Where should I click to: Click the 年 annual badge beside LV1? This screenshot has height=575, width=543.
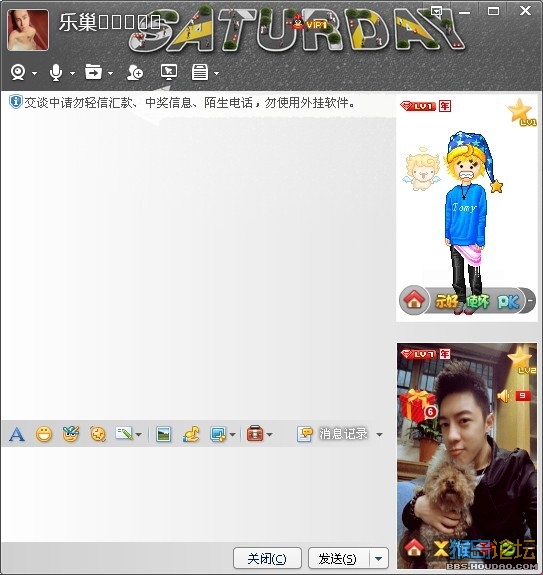(445, 106)
